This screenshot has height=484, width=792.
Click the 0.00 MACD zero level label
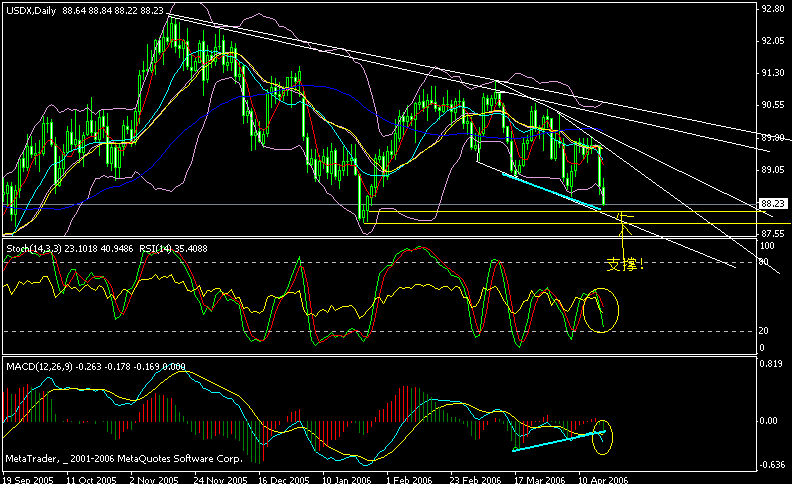(x=769, y=421)
